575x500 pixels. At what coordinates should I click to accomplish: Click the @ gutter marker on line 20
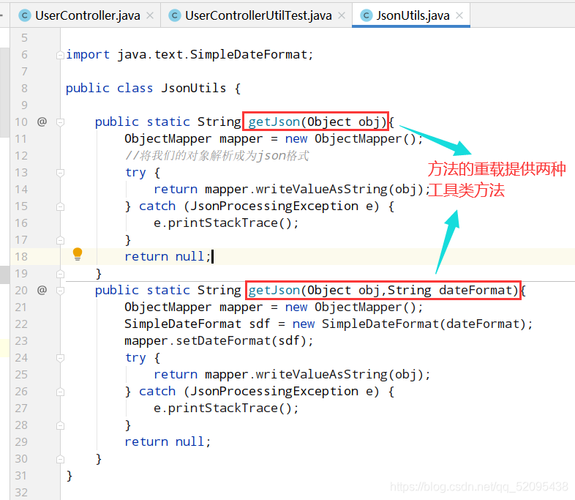(x=42, y=290)
